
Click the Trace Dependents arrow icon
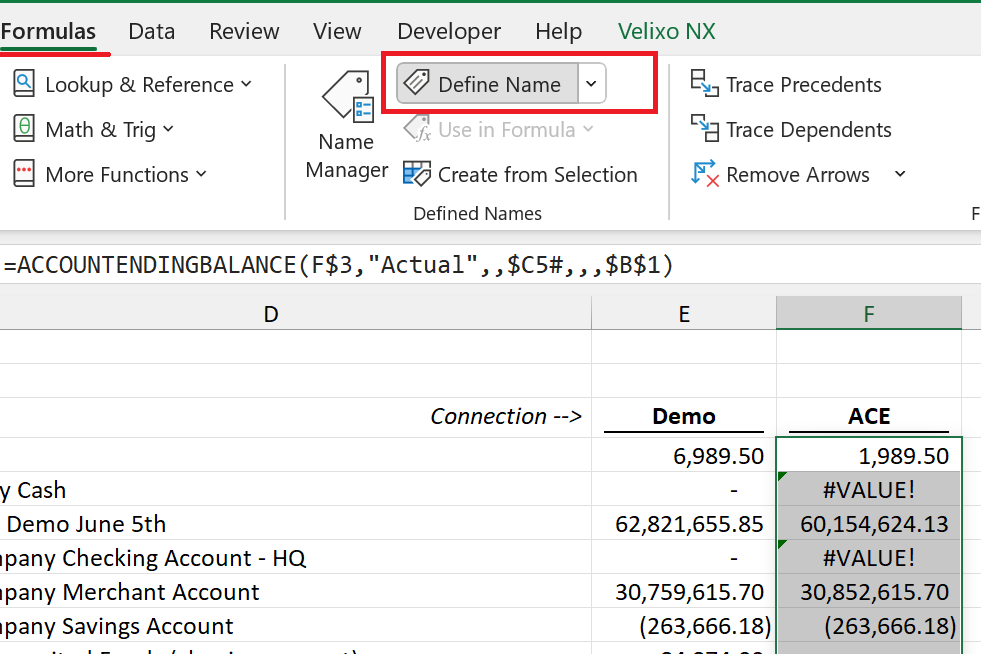point(704,129)
